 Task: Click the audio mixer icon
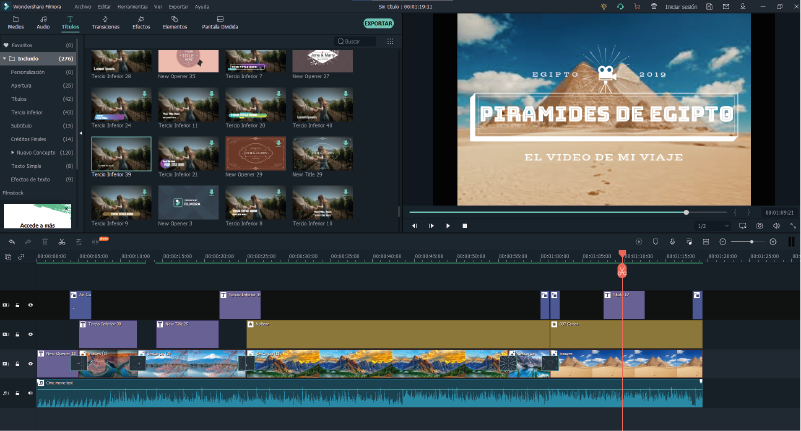tap(689, 242)
